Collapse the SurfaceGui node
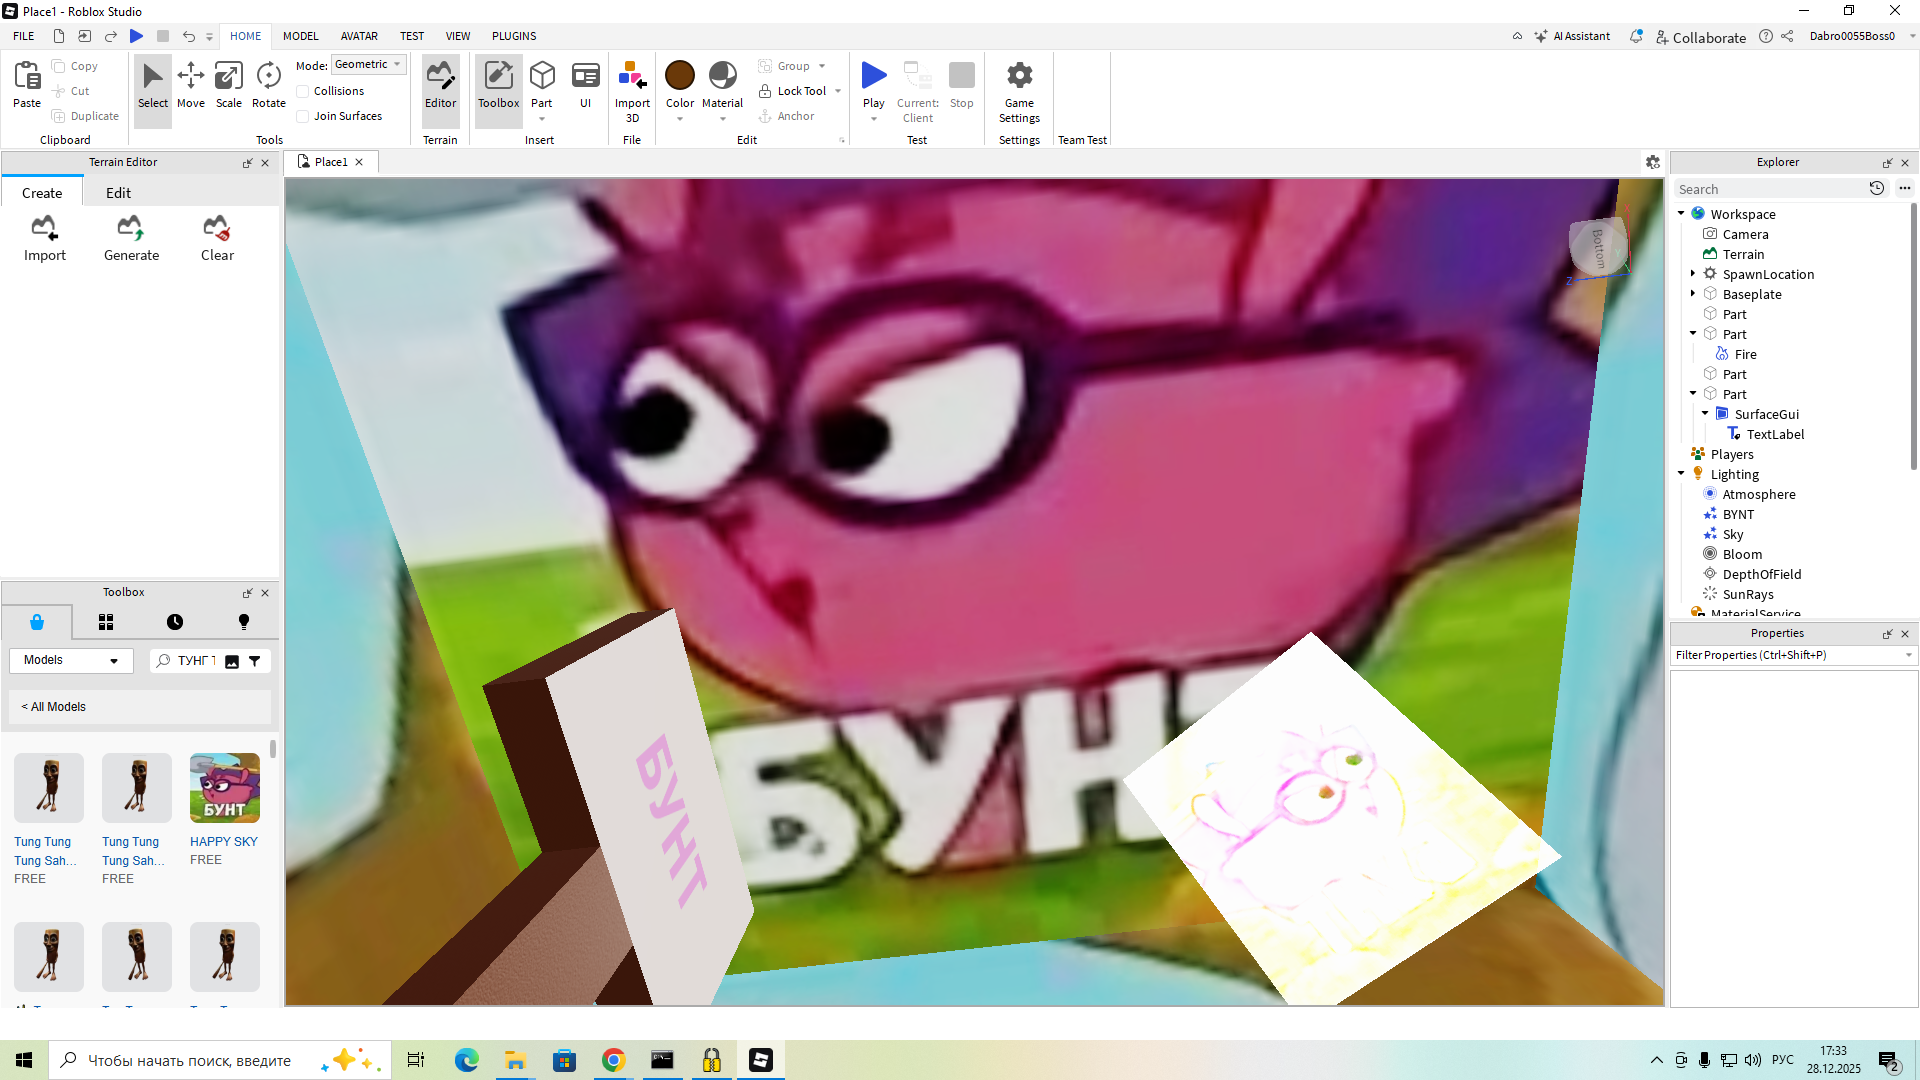The height and width of the screenshot is (1080, 1920). tap(1705, 414)
